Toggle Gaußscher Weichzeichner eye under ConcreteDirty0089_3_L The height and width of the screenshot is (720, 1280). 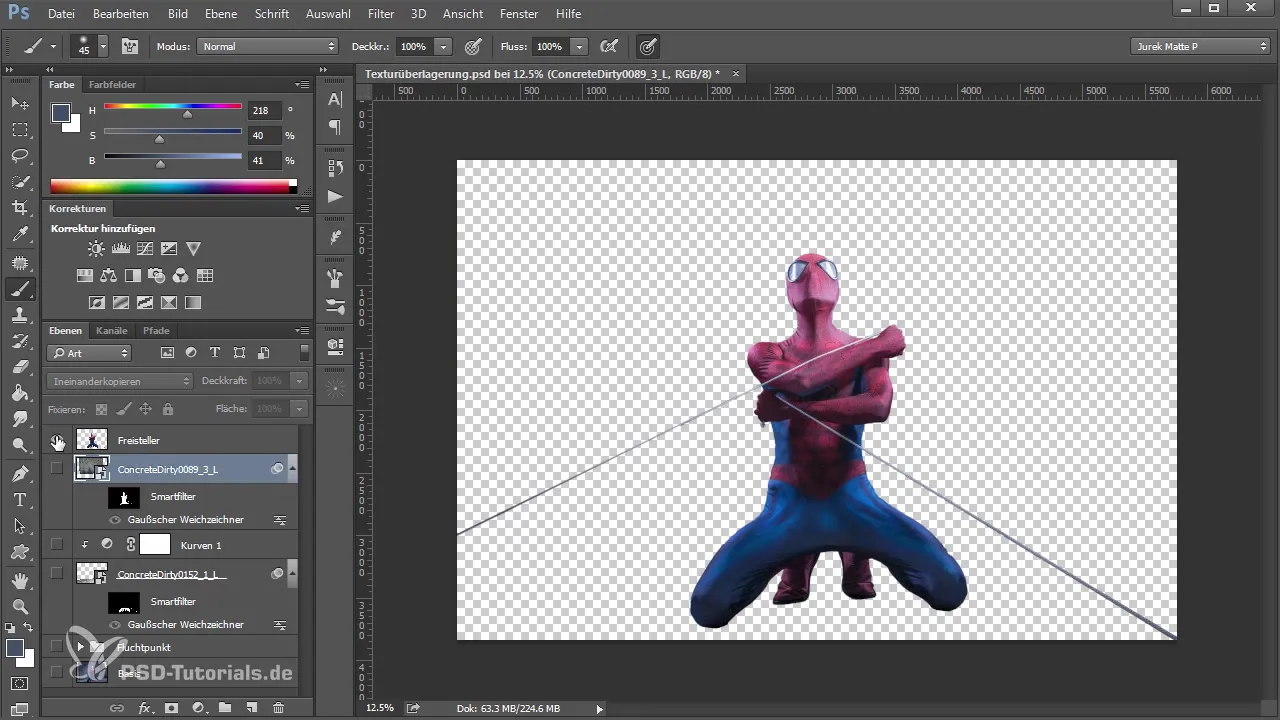[115, 520]
